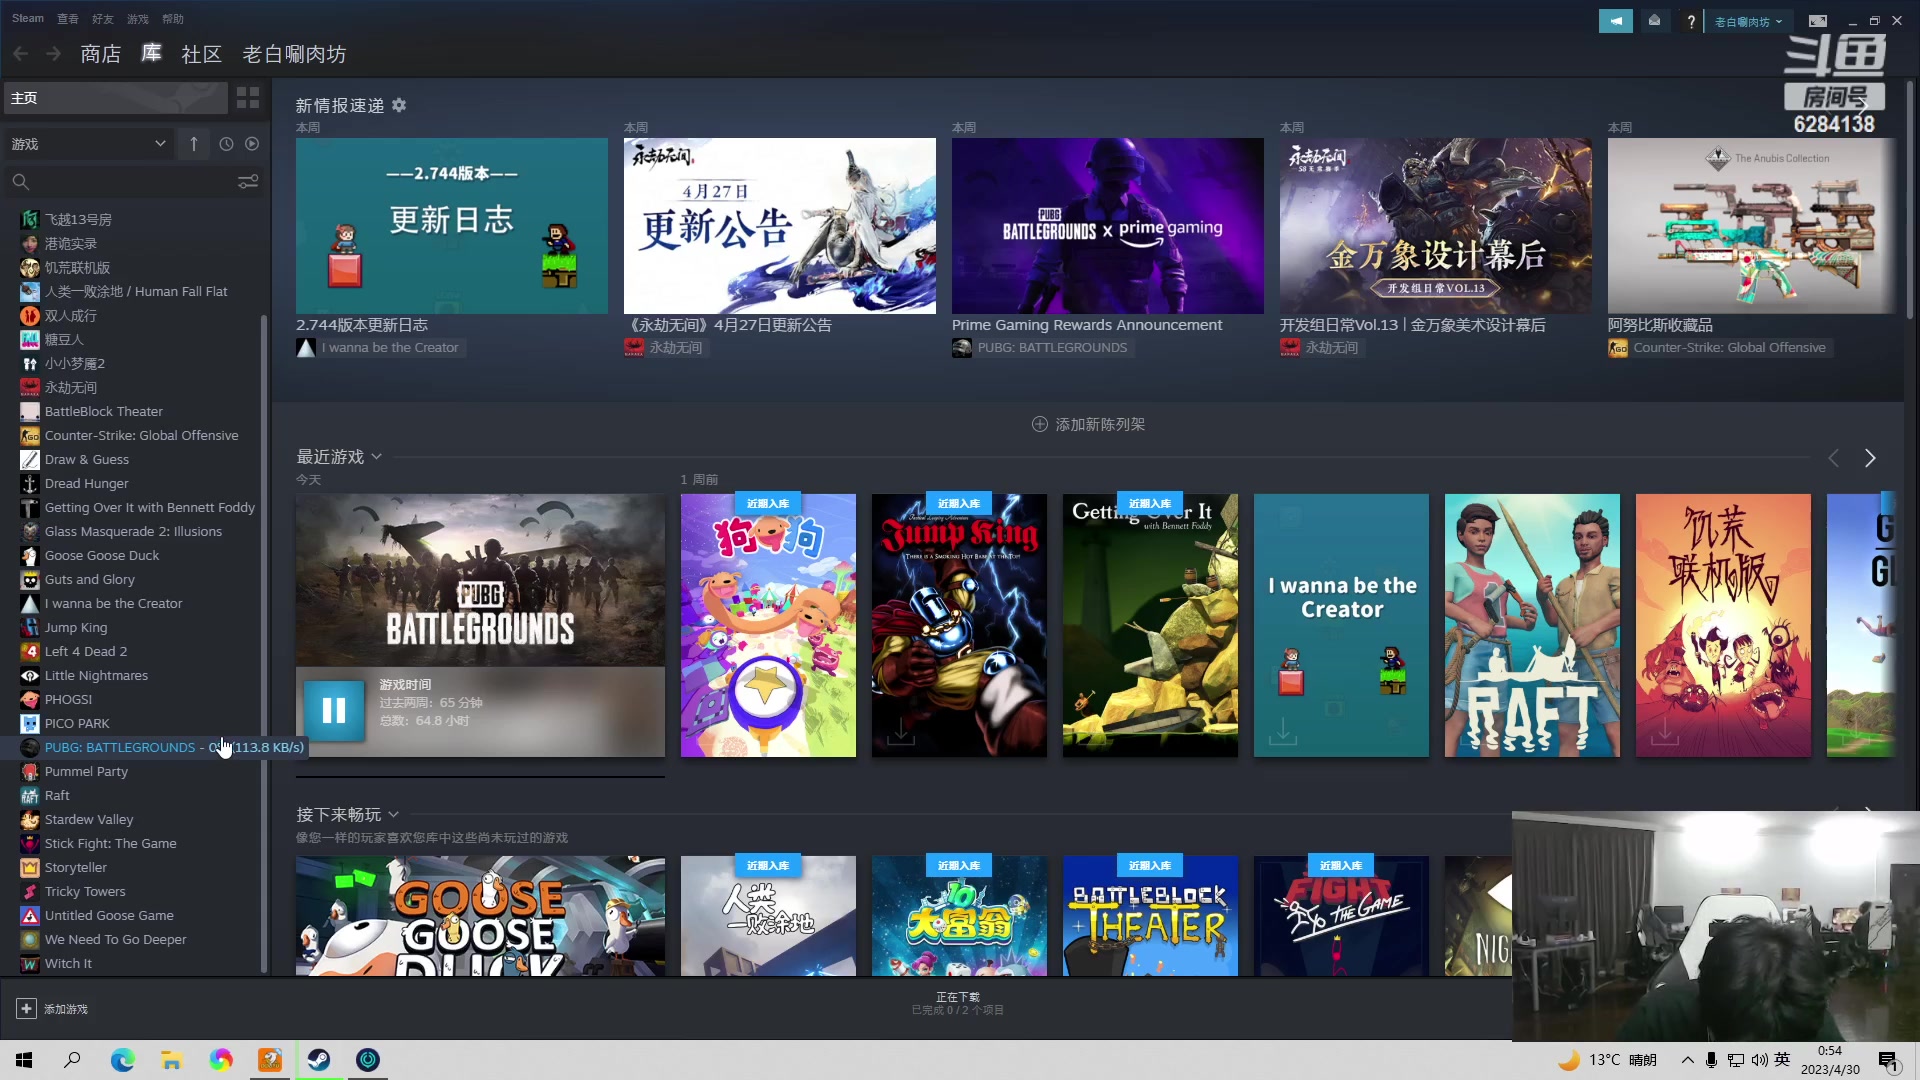Show hidden system tray icons chevron
This screenshot has width=1920, height=1080.
tap(1687, 1060)
